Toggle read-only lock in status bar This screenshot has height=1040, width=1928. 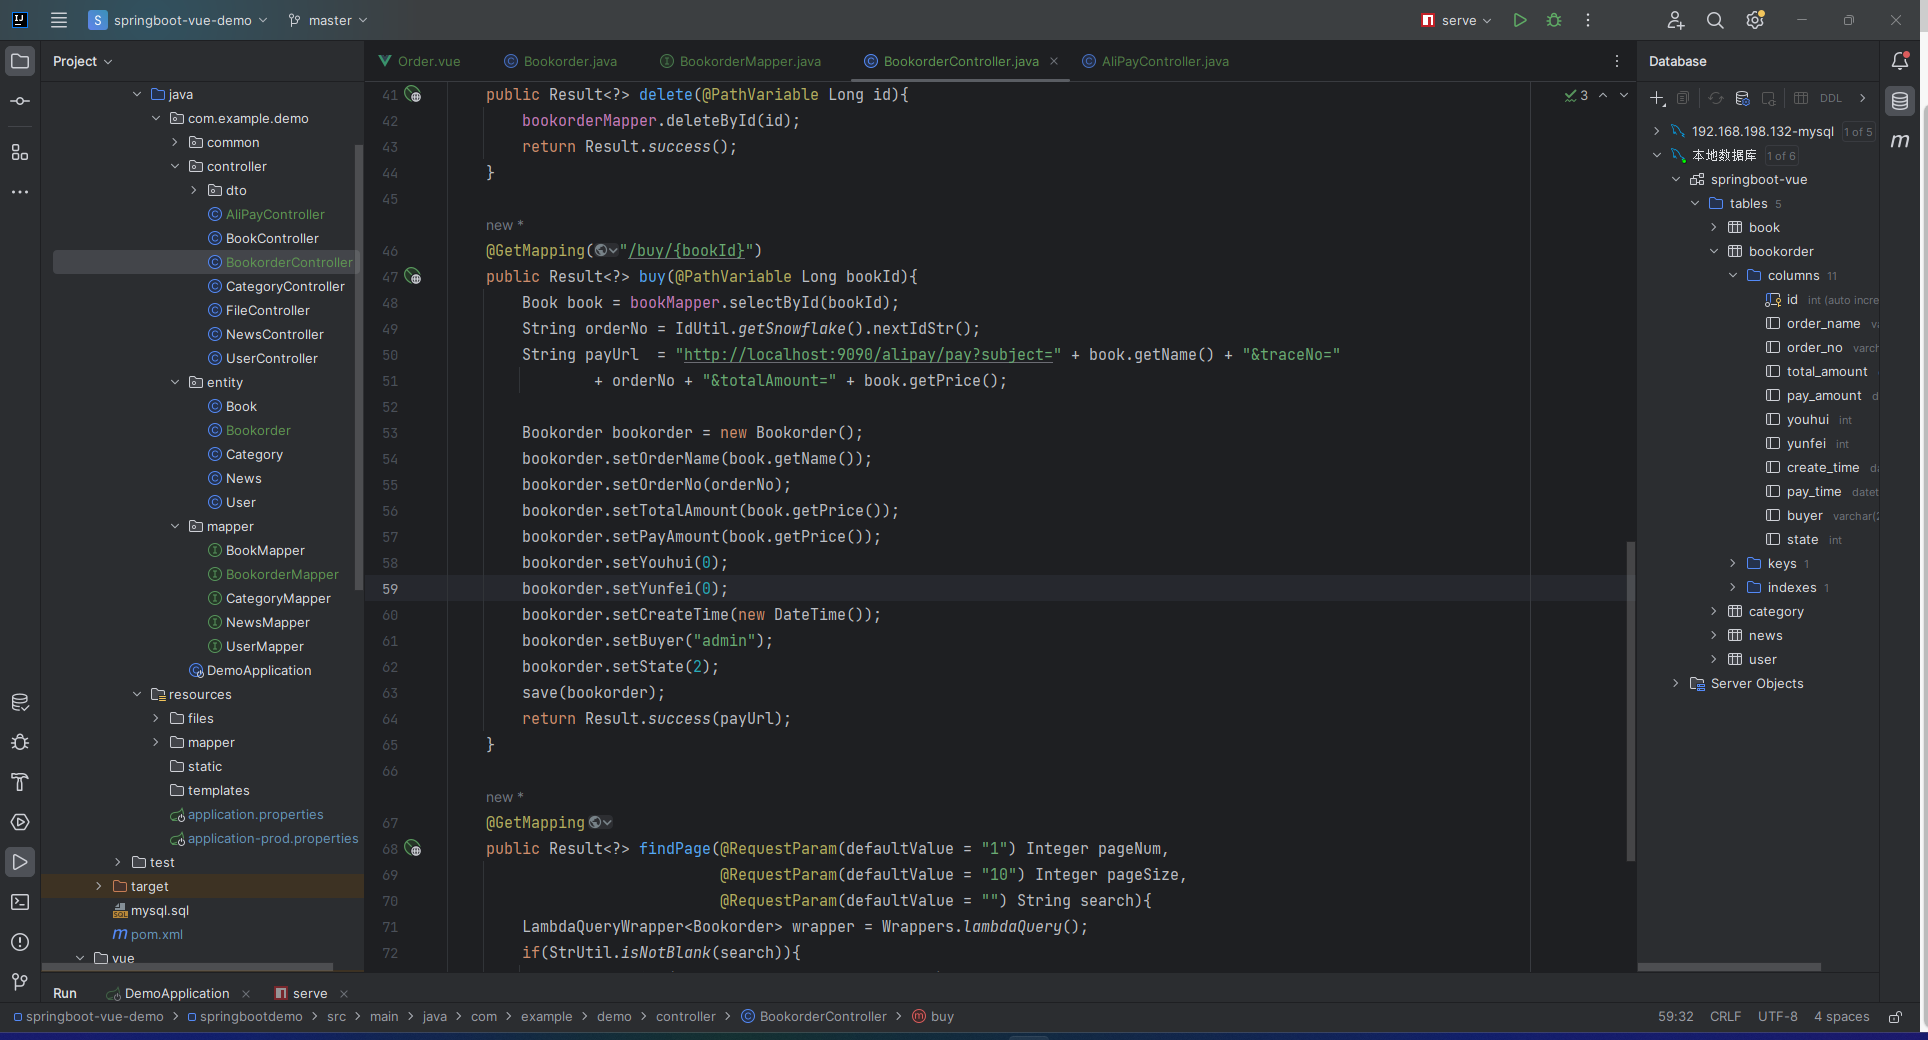tap(1895, 1017)
